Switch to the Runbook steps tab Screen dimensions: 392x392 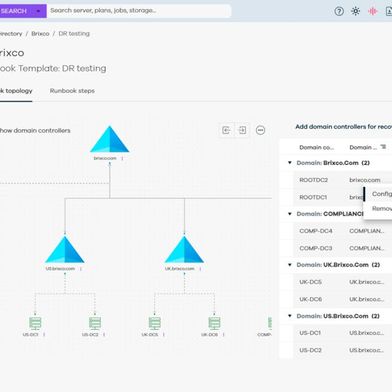click(x=72, y=91)
